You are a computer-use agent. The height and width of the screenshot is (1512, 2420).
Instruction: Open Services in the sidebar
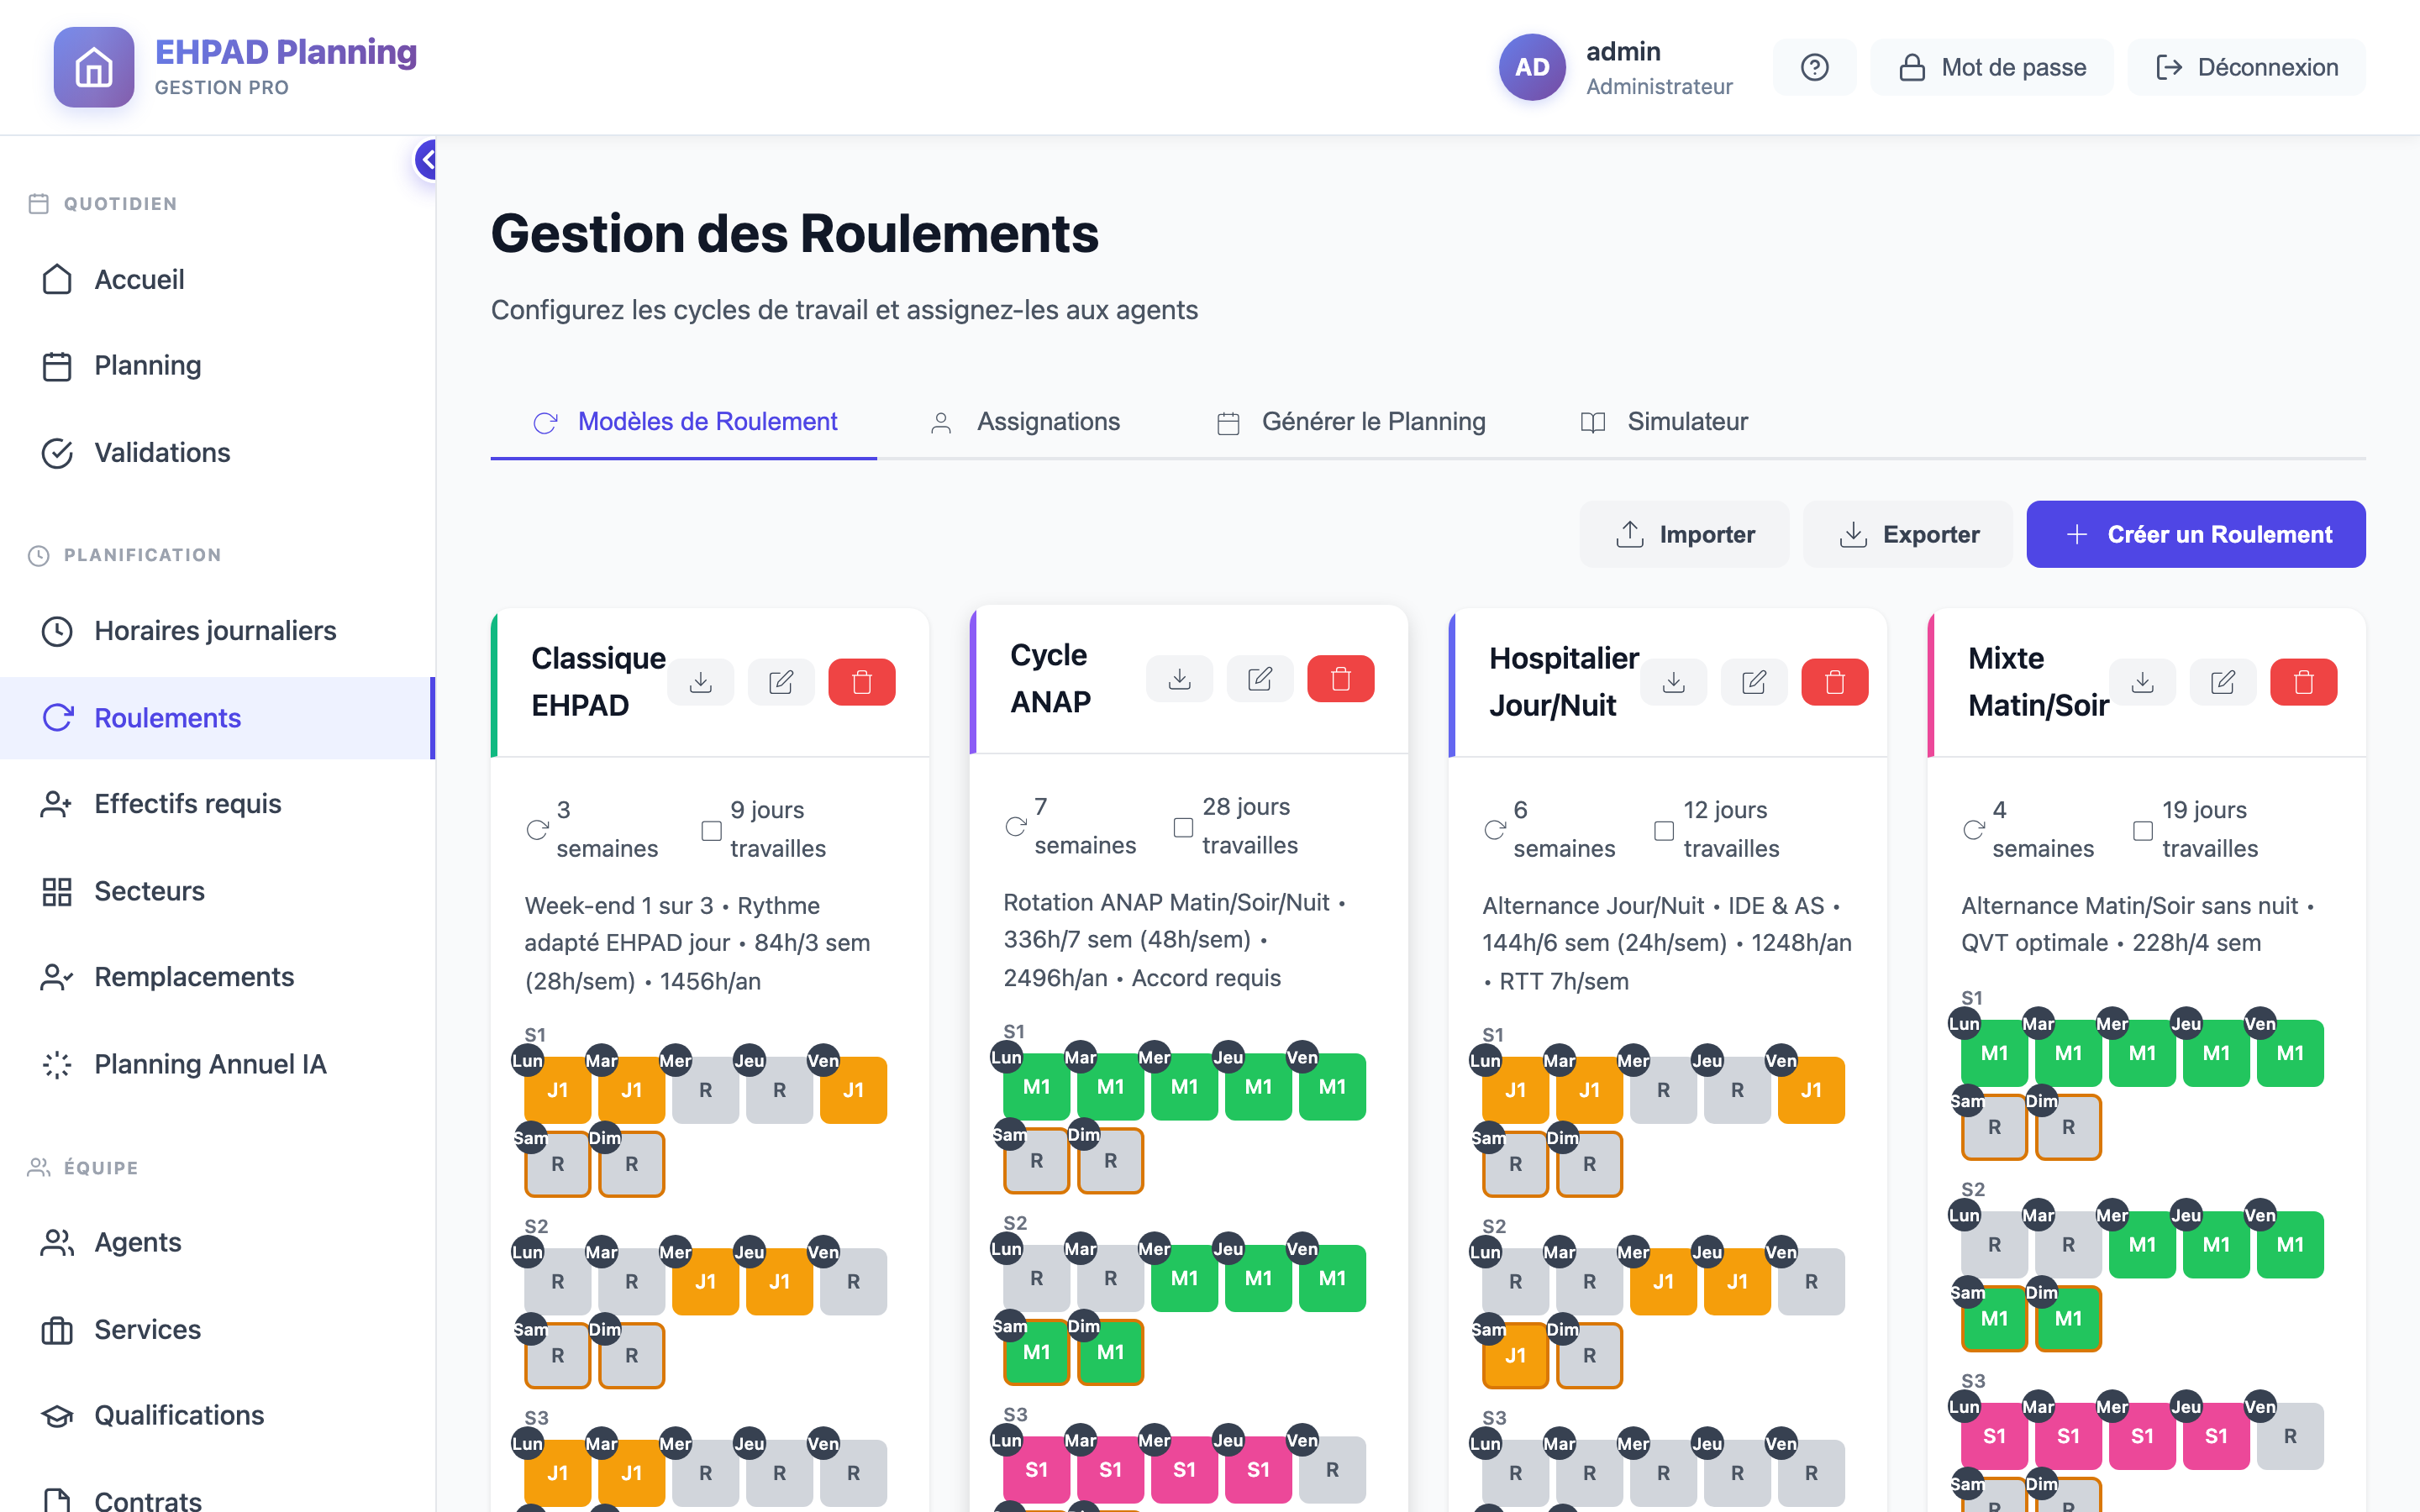(217, 1329)
